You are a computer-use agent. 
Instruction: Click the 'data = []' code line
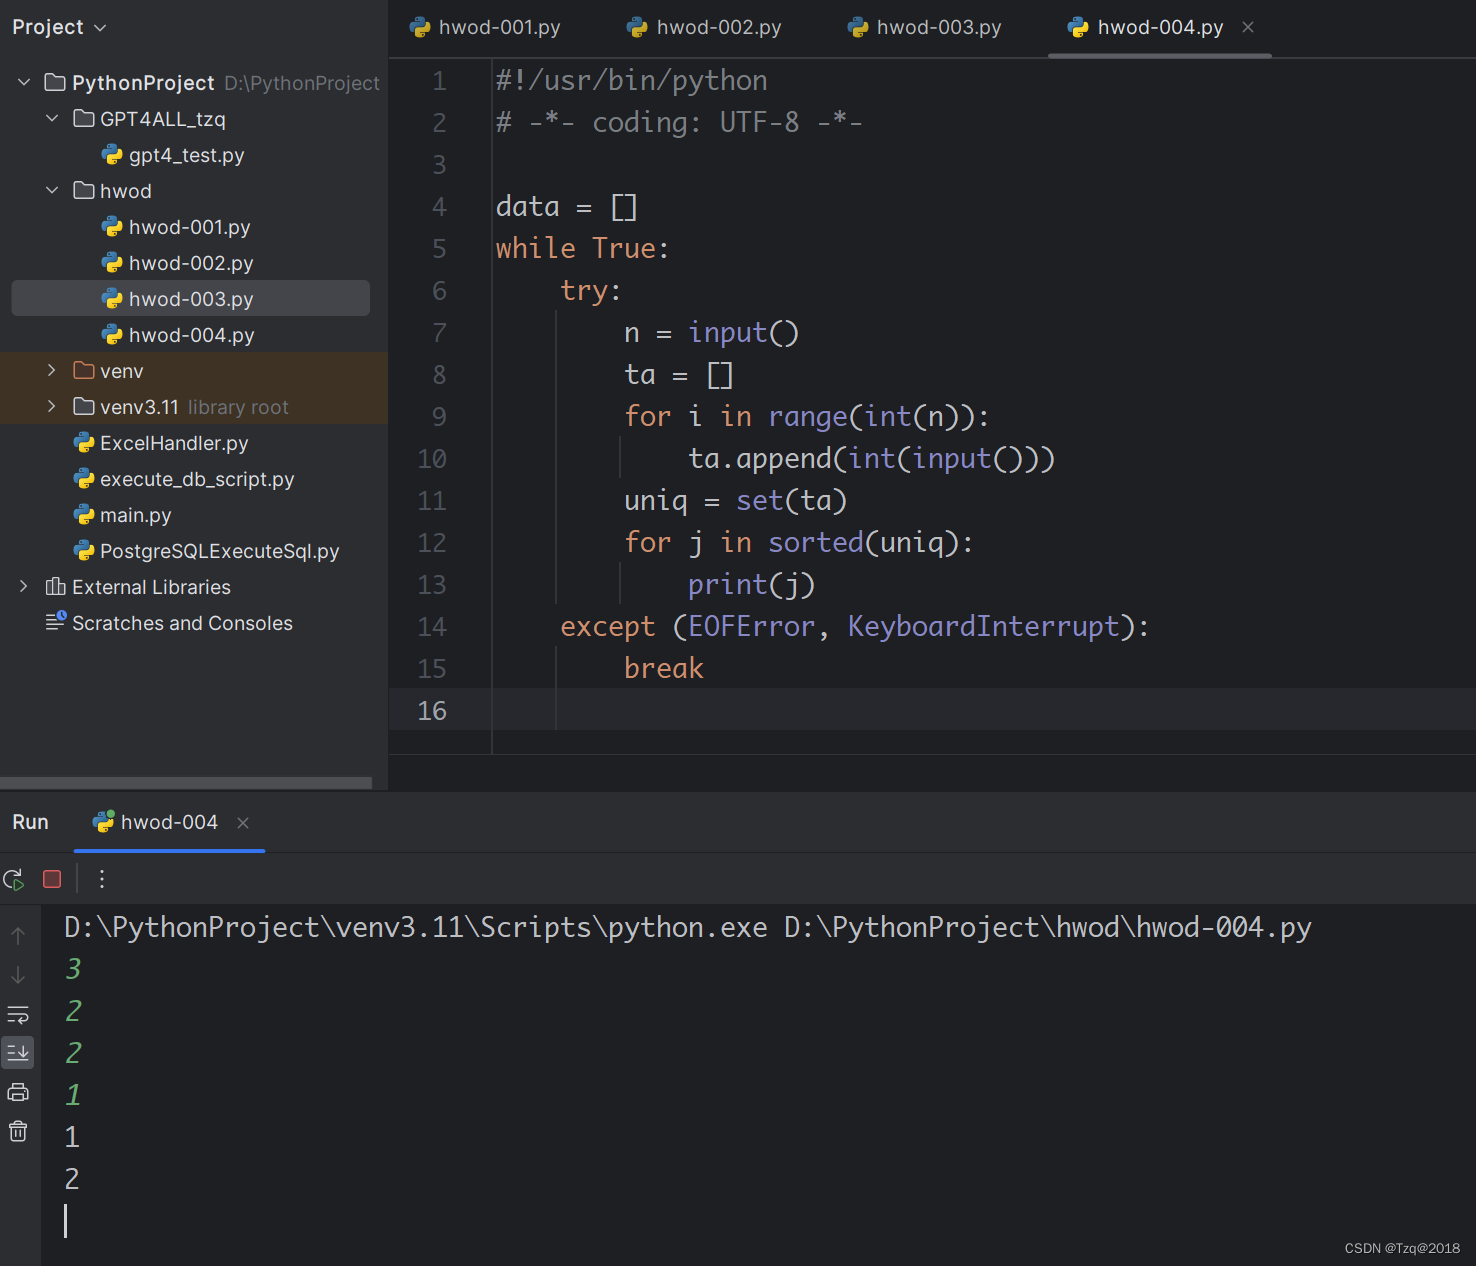pyautogui.click(x=566, y=206)
